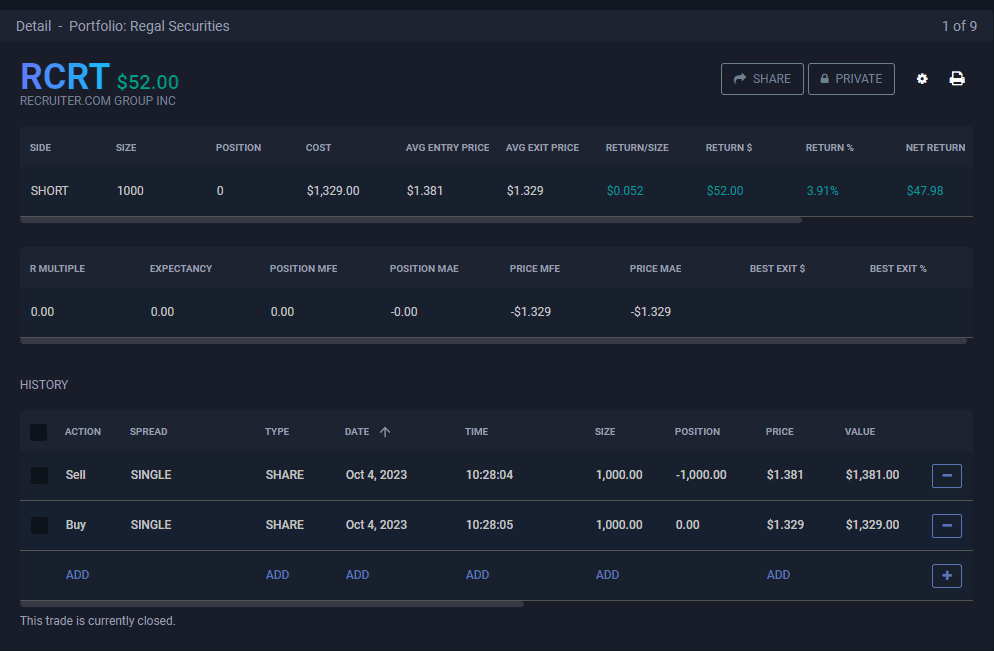The width and height of the screenshot is (994, 651).
Task: Add new history row with plus icon
Action: pos(946,575)
